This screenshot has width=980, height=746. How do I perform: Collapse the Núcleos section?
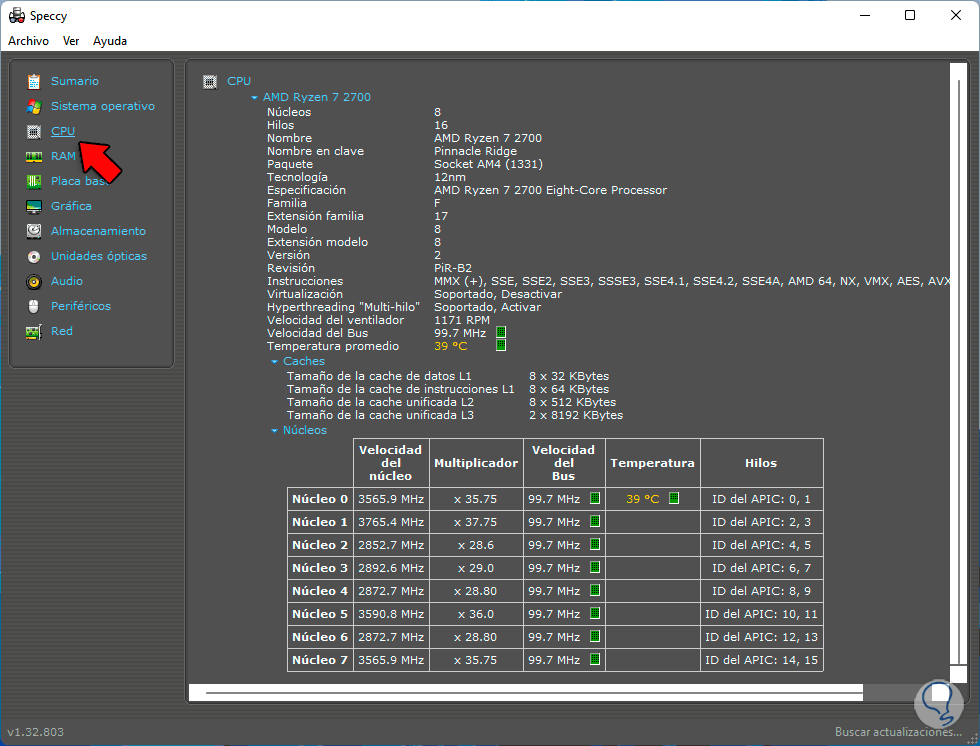(x=275, y=431)
